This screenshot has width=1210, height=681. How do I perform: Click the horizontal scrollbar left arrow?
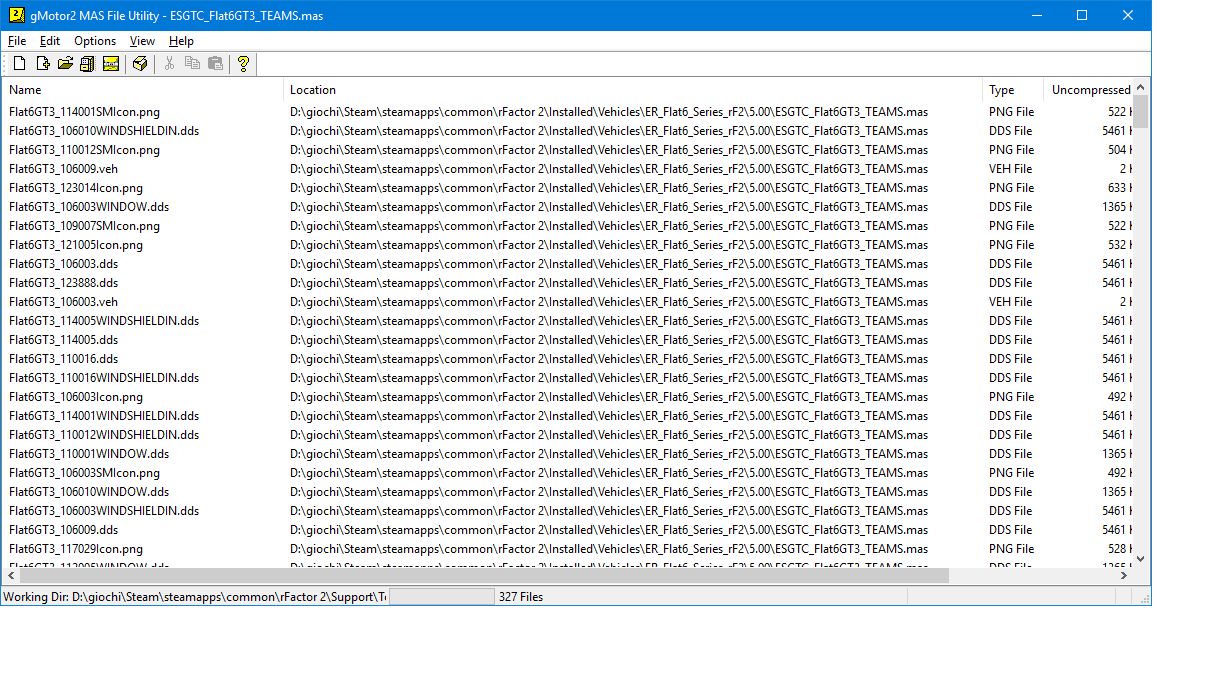point(11,576)
